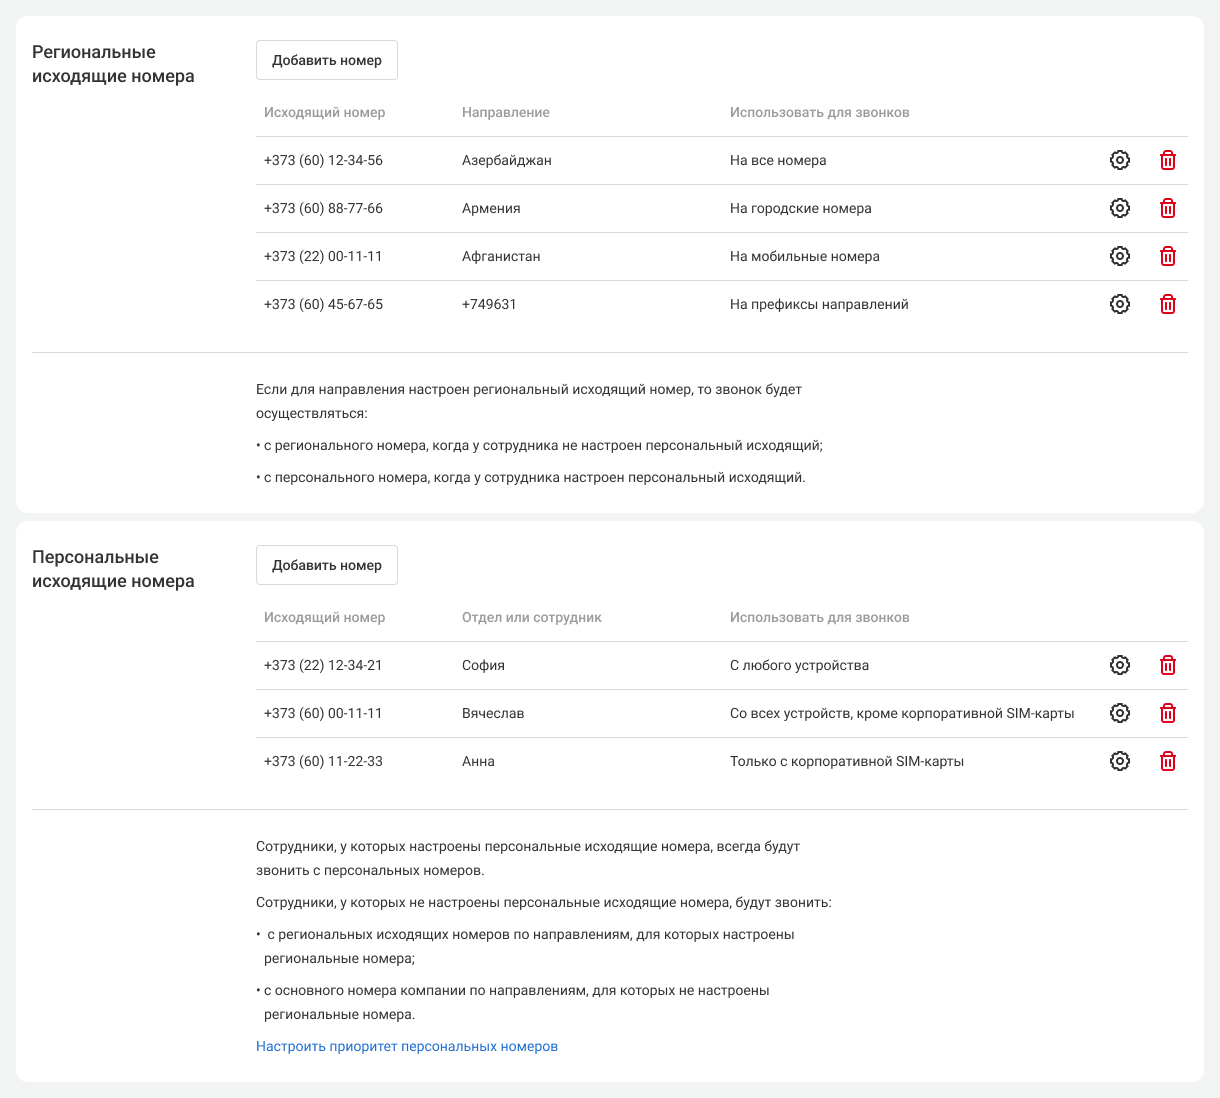Delete Вячеслав's personal number

1167,713
